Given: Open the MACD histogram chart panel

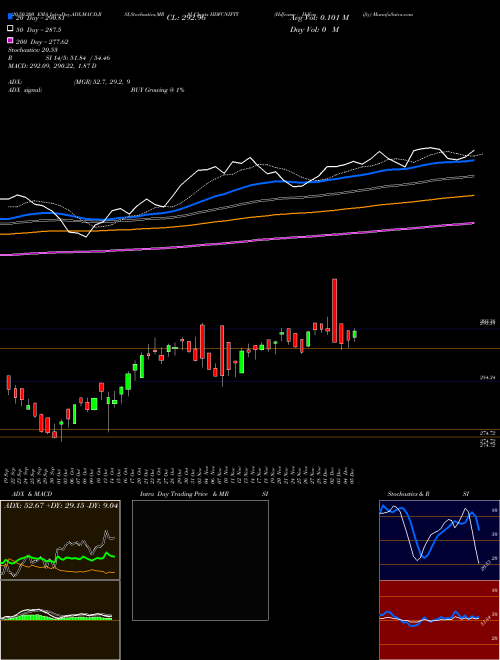Looking at the screenshot, I should 60,620.
